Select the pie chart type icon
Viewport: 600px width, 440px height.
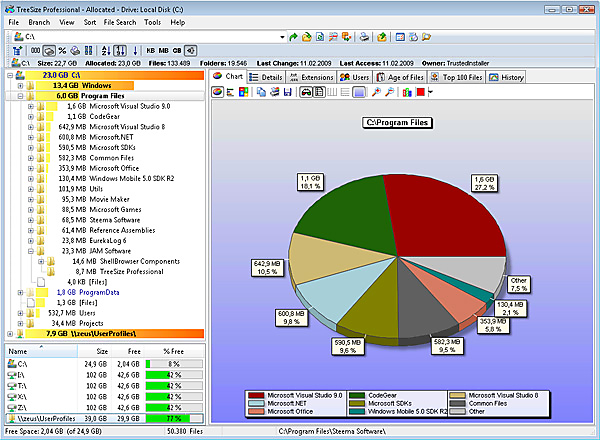[218, 92]
